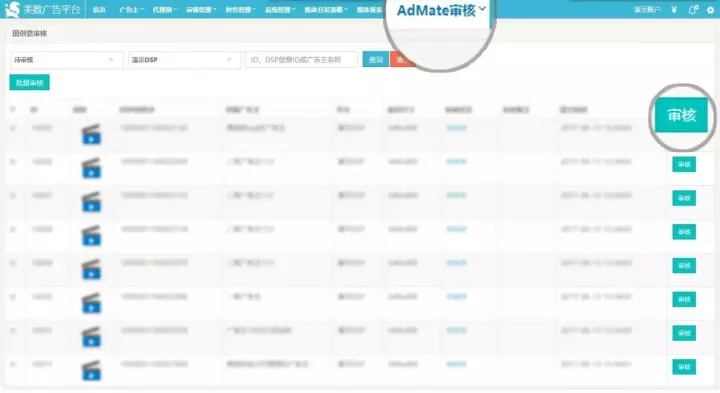Check the third table row's checkbox

(x=13, y=196)
